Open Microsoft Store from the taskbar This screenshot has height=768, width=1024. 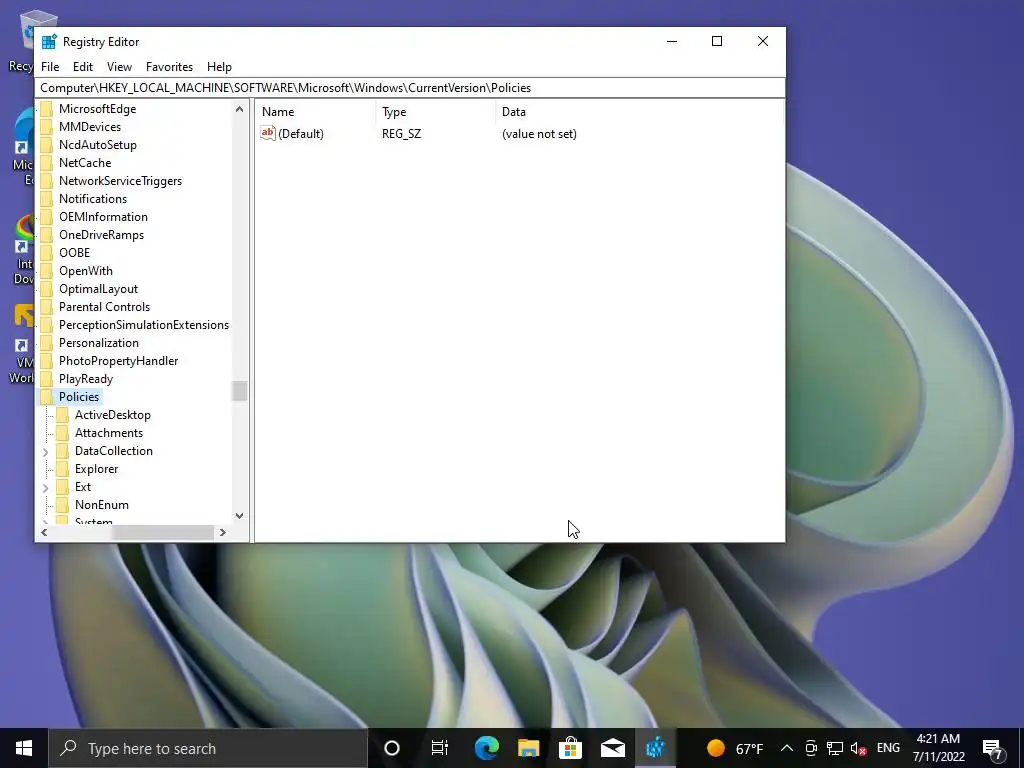pos(570,748)
